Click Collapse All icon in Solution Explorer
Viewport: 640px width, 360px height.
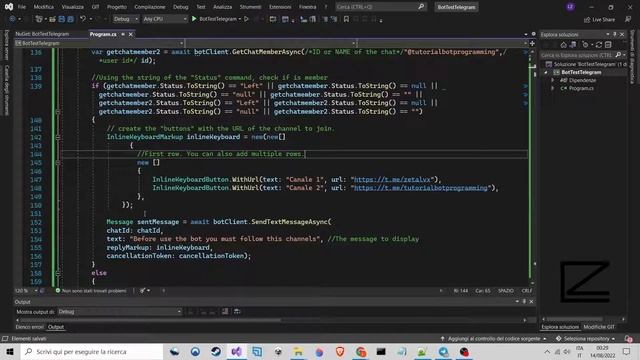tap(608, 44)
